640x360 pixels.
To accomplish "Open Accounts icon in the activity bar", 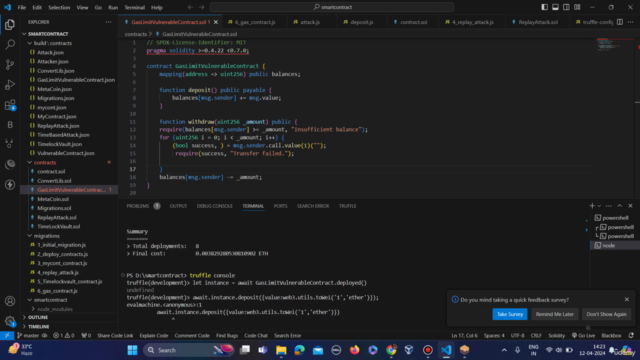I will click(10, 301).
